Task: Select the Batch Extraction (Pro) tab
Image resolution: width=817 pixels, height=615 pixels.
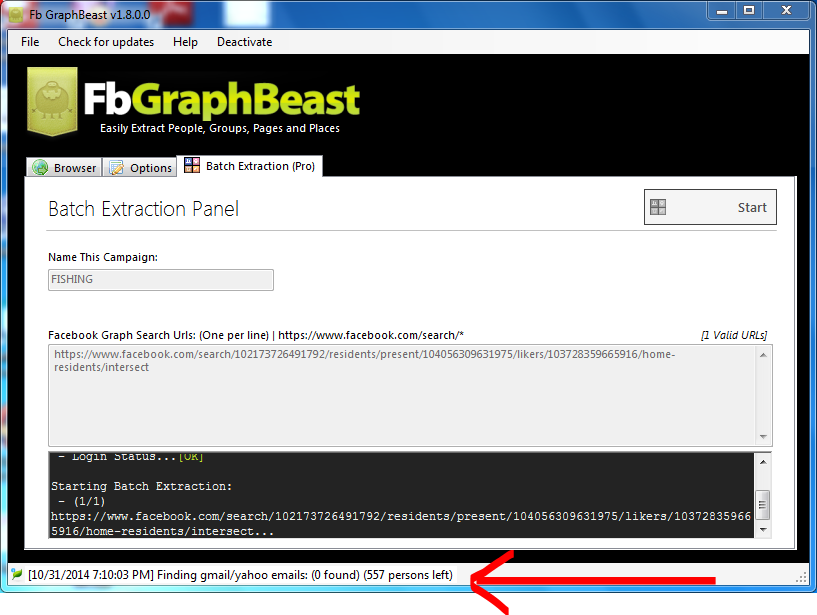Action: pyautogui.click(x=250, y=166)
